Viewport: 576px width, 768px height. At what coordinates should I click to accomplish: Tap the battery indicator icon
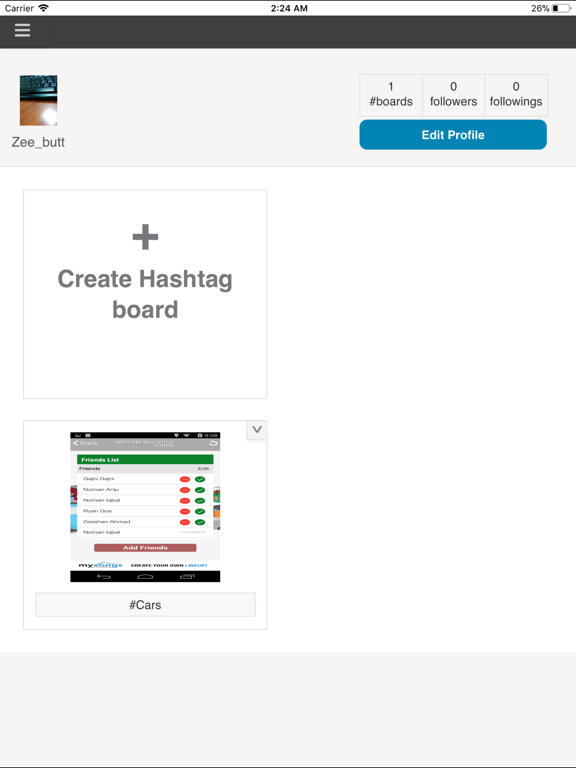coord(561,8)
